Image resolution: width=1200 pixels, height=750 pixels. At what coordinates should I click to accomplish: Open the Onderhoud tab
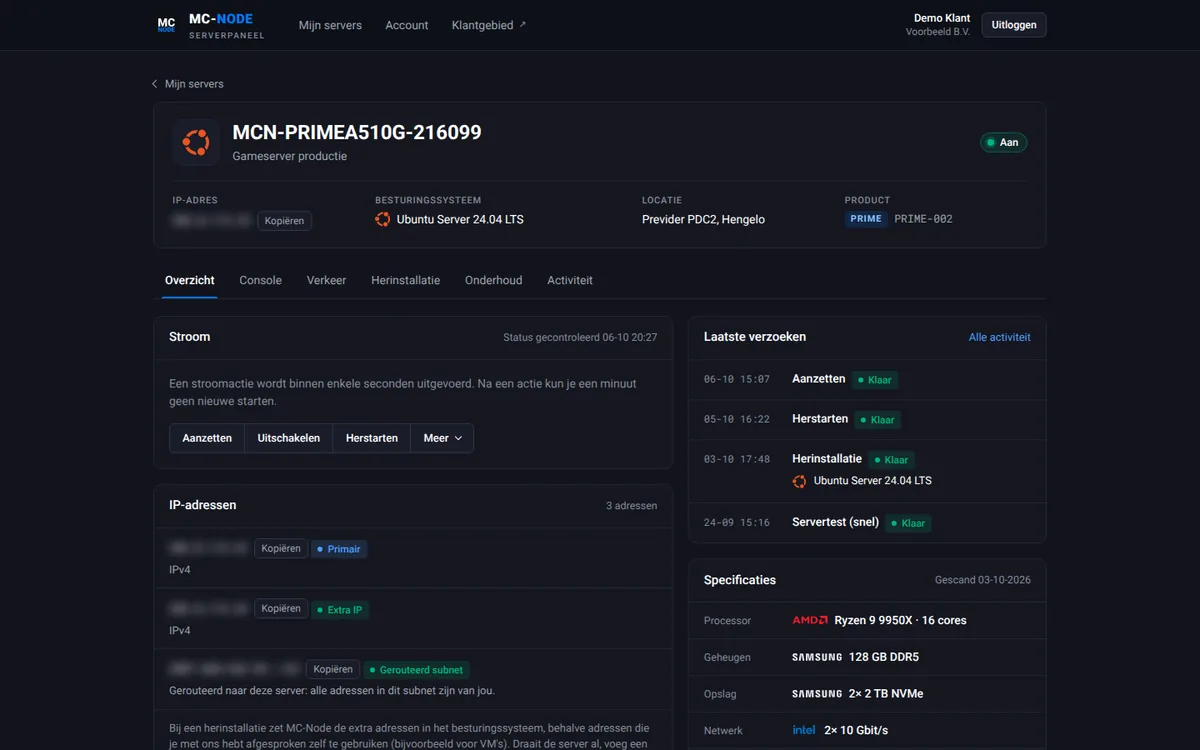[x=493, y=280]
